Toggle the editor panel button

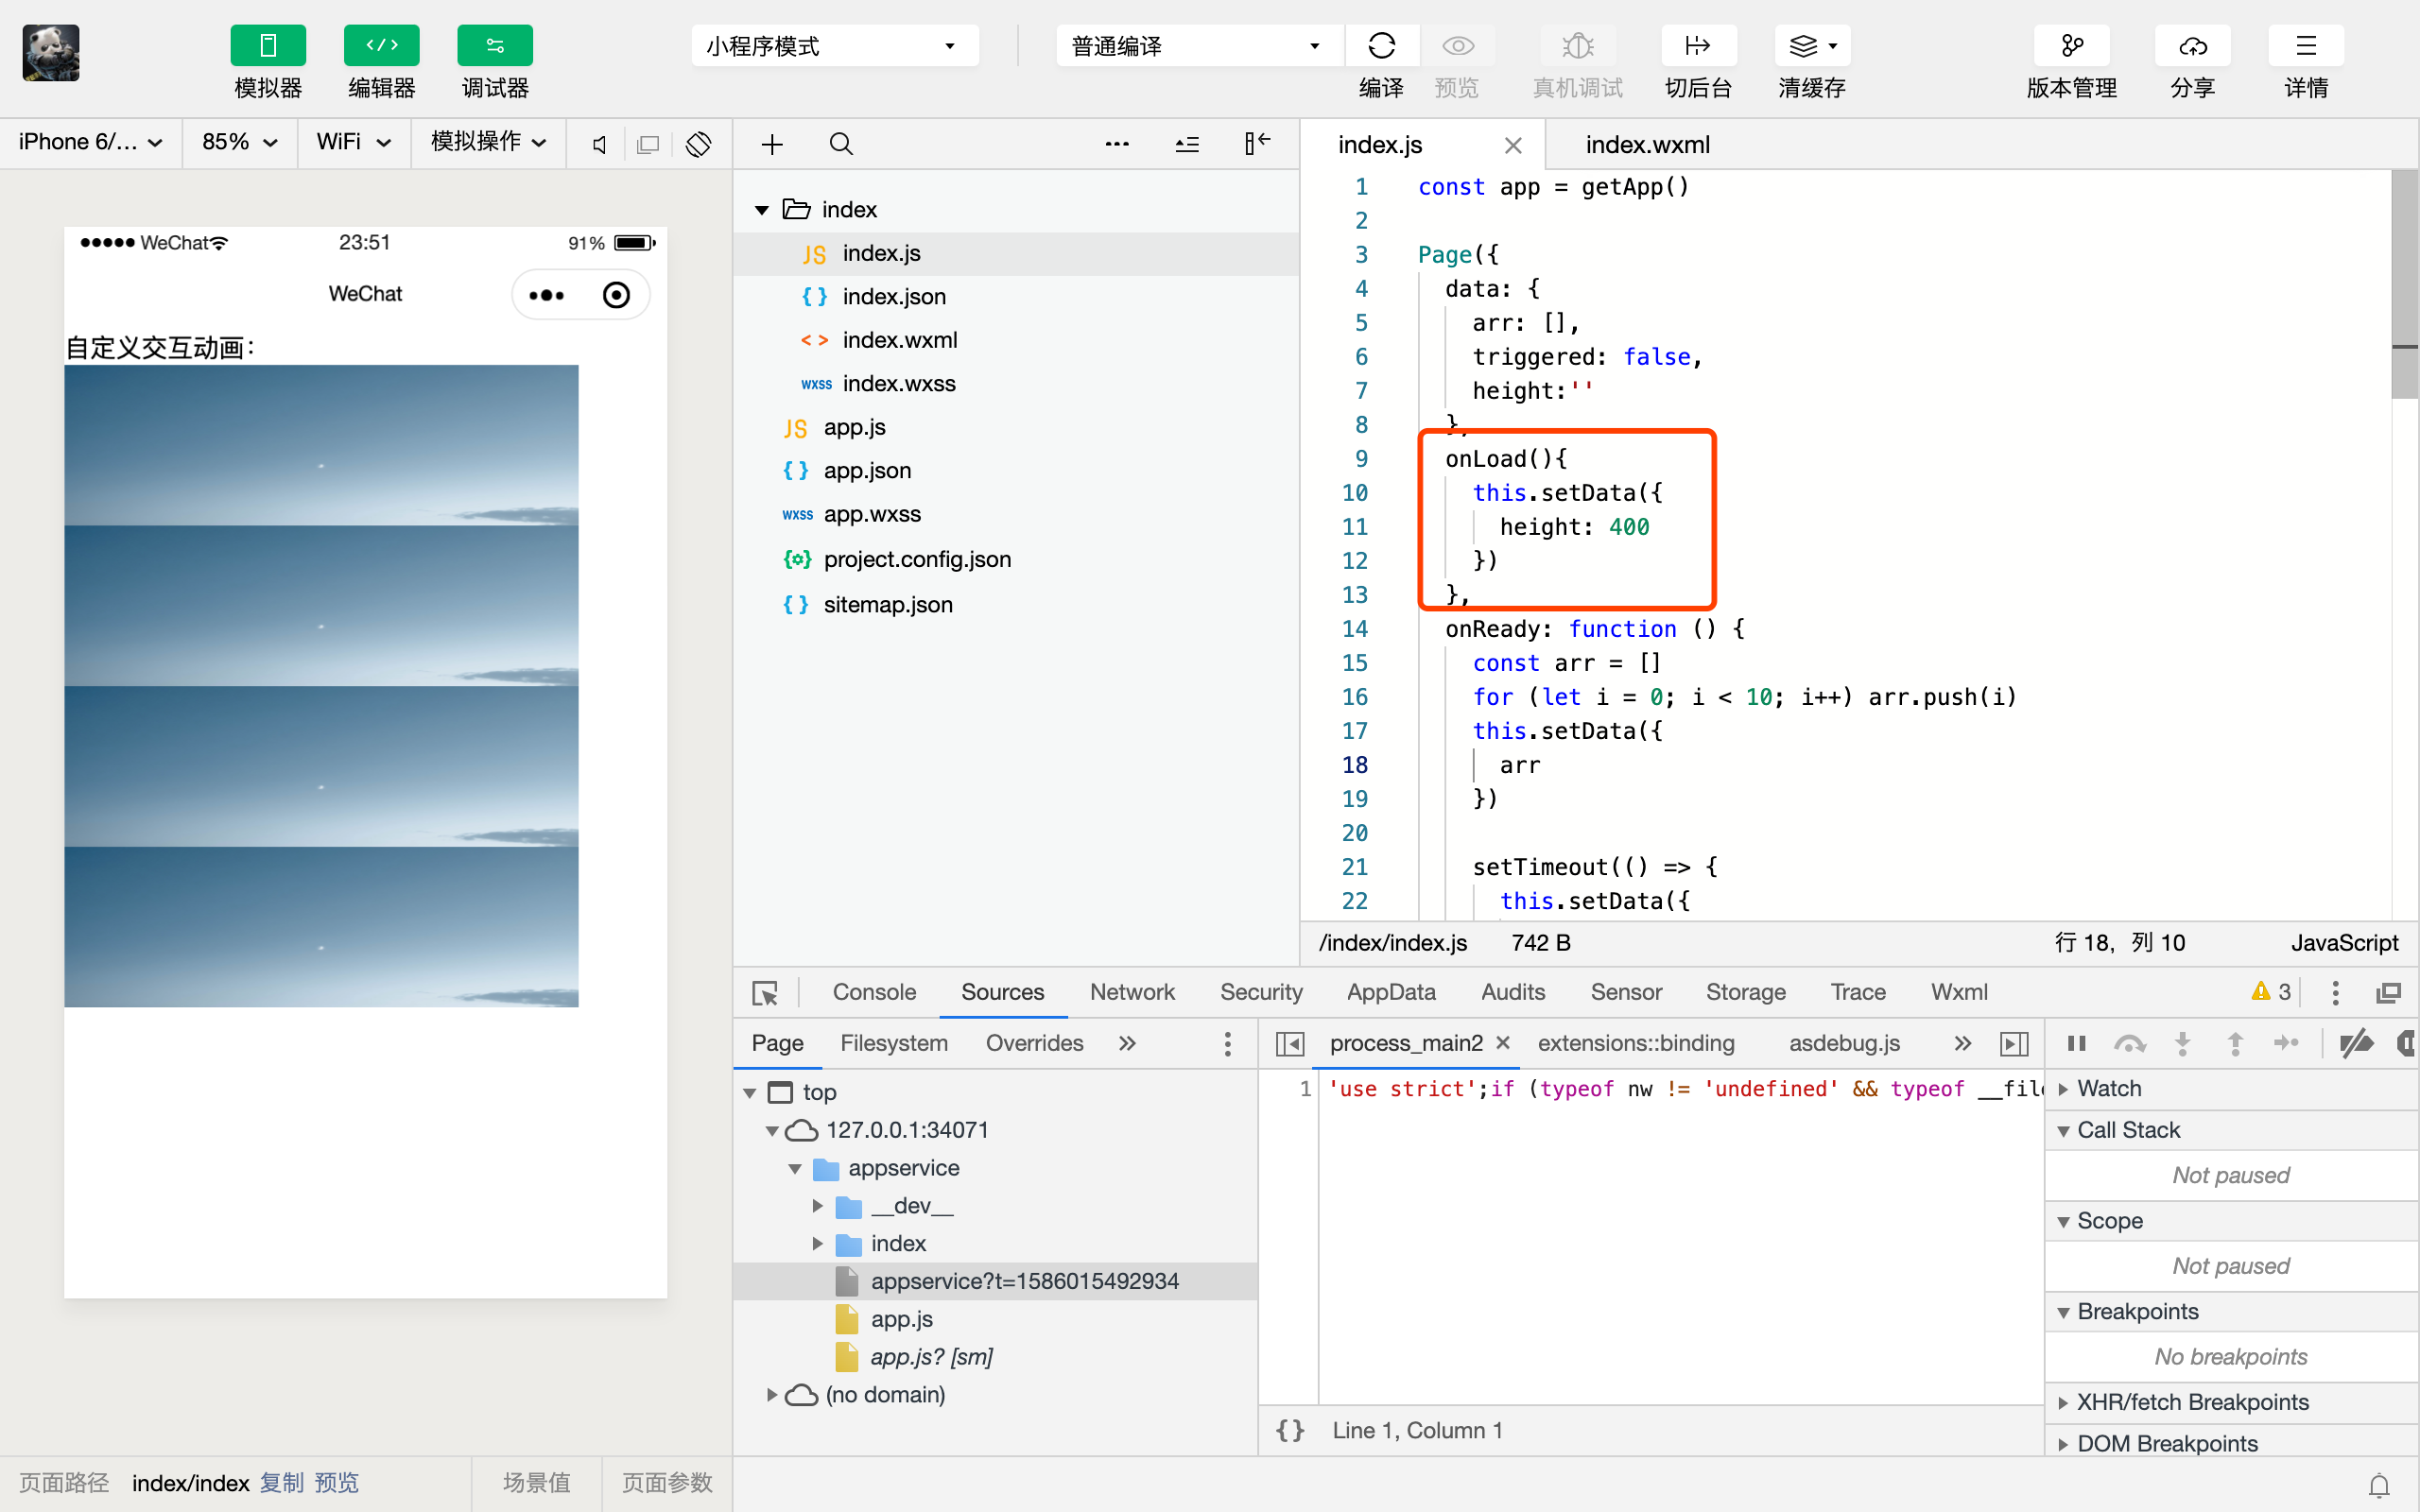tap(381, 46)
